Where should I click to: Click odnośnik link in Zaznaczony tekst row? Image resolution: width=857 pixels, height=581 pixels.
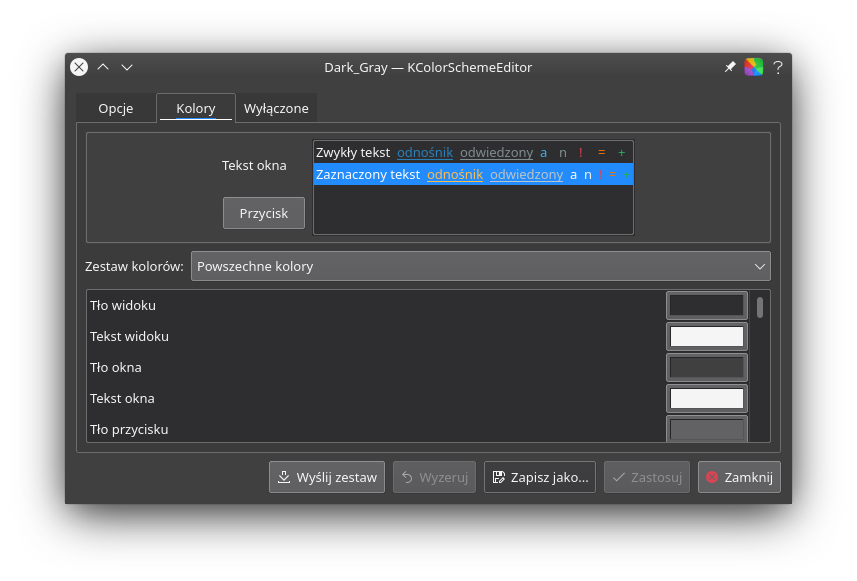pyautogui.click(x=455, y=174)
